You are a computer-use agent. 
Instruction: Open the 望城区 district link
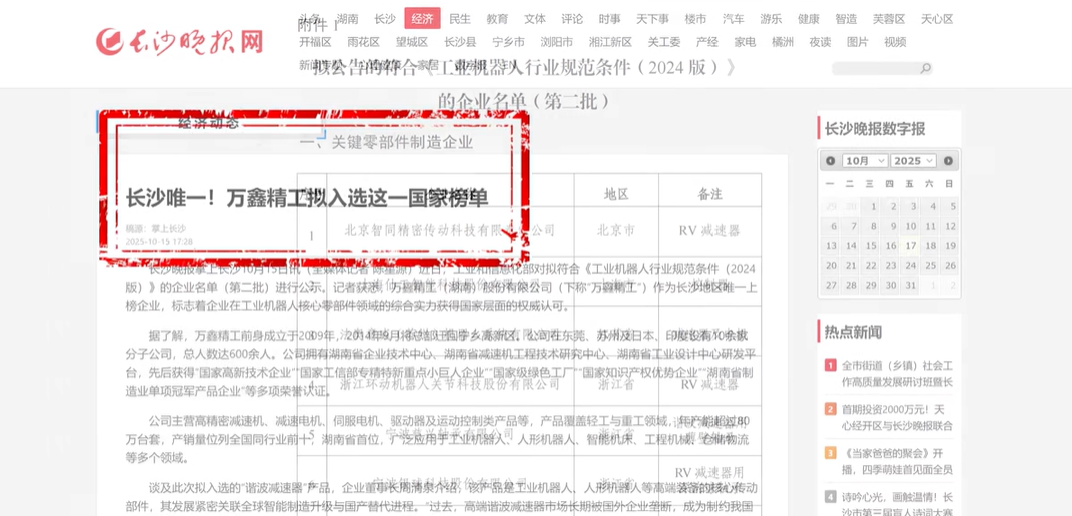click(411, 42)
